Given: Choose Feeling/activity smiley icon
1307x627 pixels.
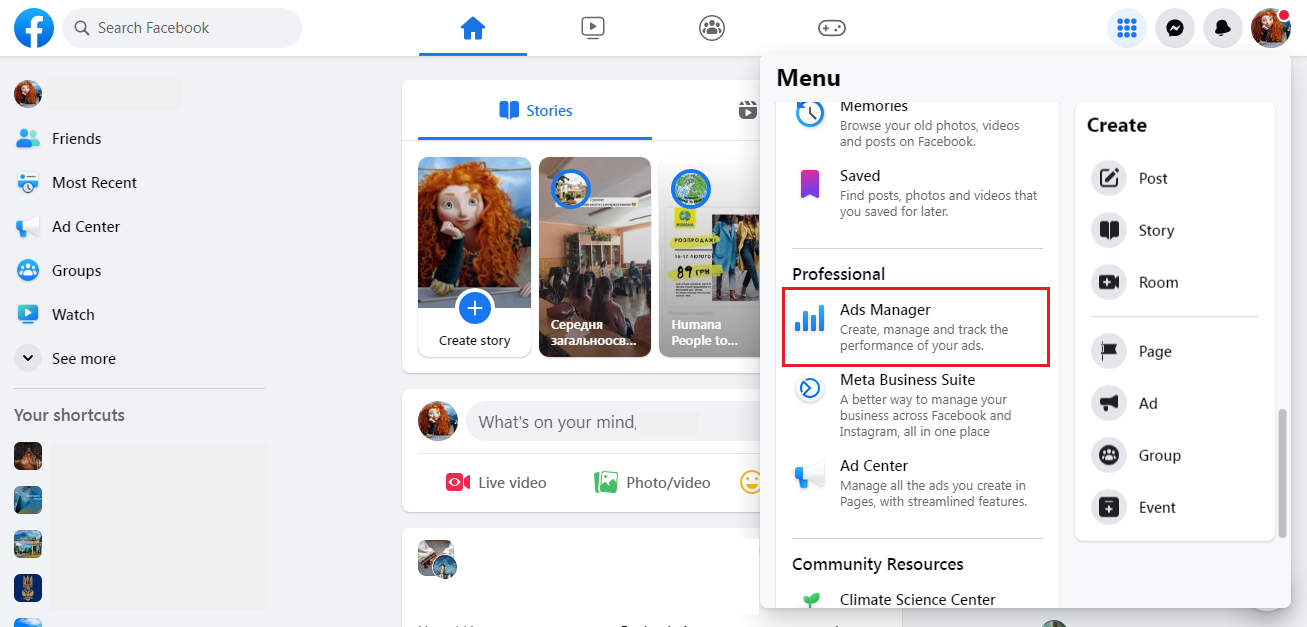Looking at the screenshot, I should [x=750, y=483].
